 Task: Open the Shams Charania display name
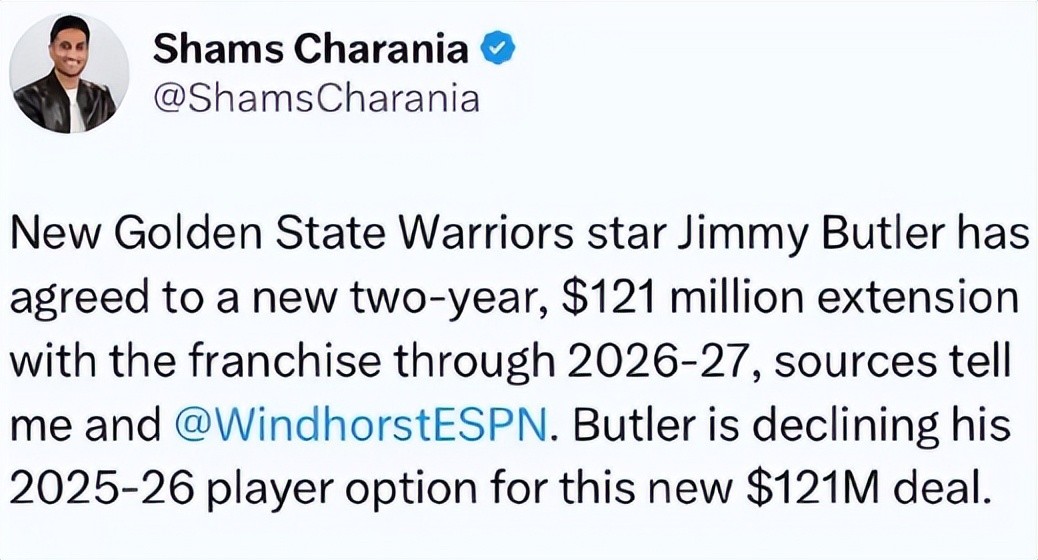click(x=313, y=48)
